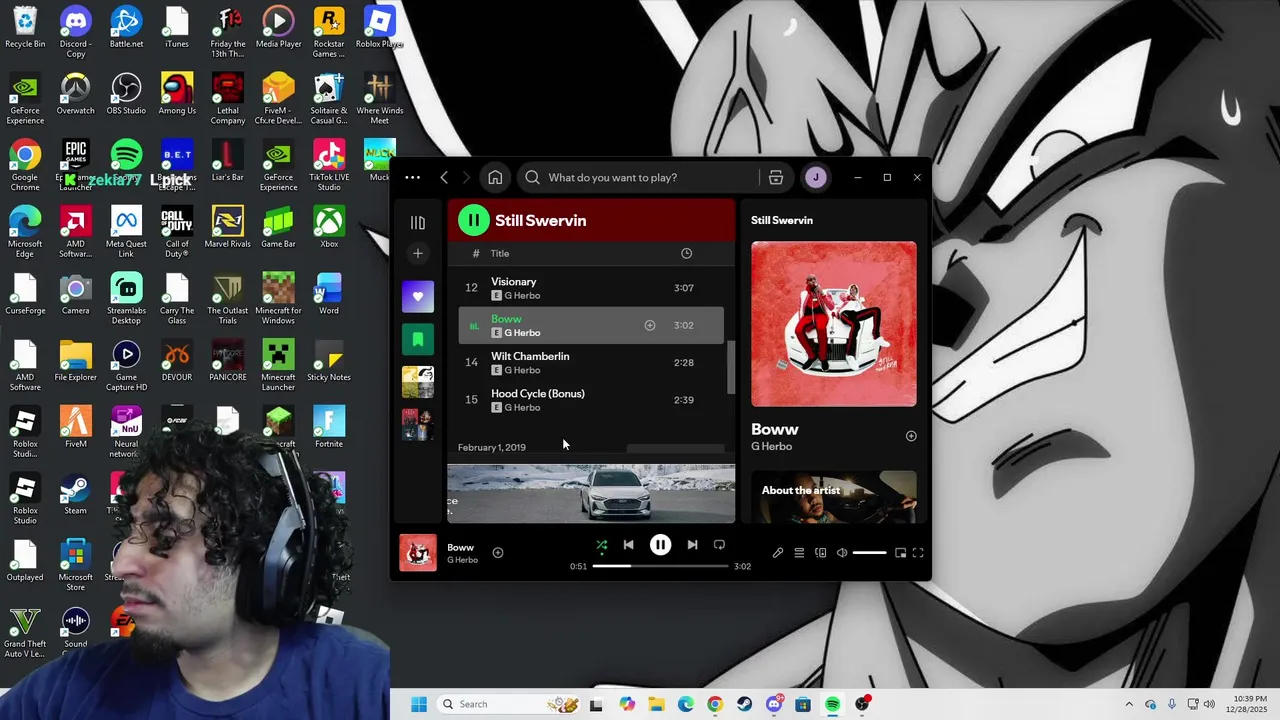This screenshot has height=720, width=1280.
Task: Open Spotify Home
Action: tap(495, 177)
